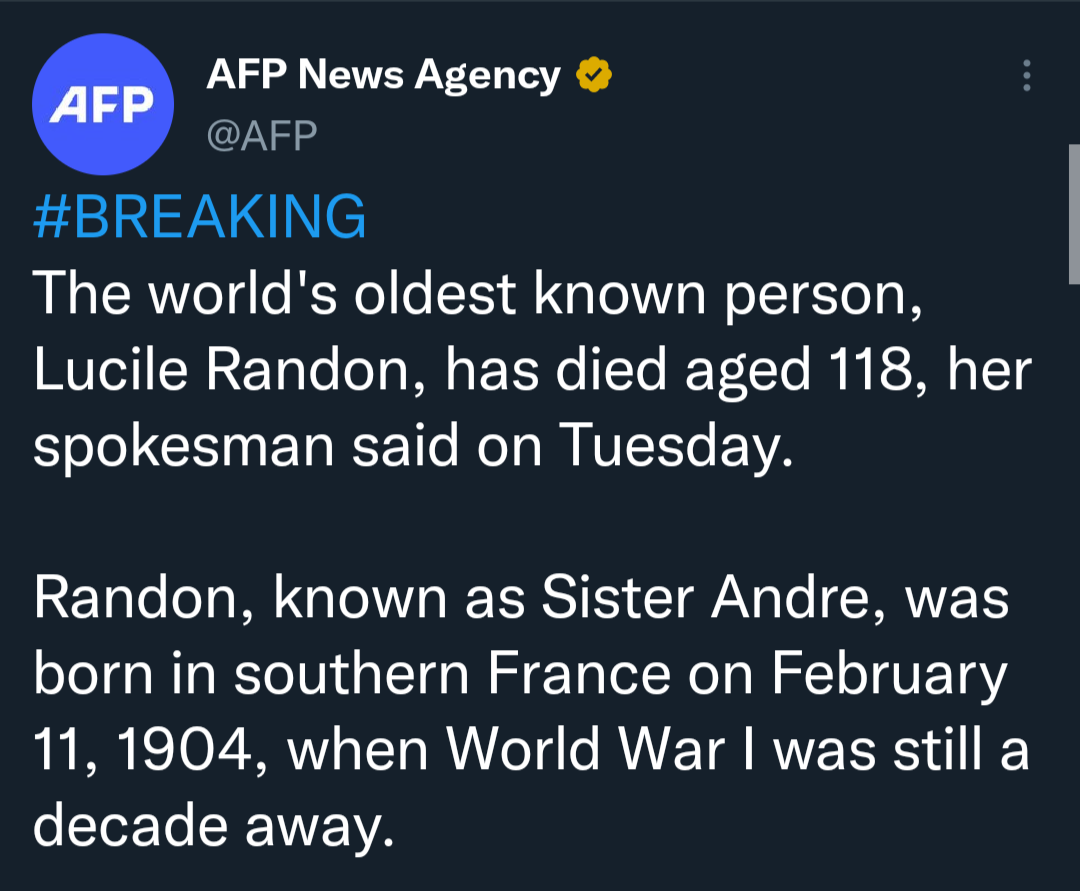Screen dimensions: 1080x891
Task: Click the words decade away
Action: click(x=214, y=826)
